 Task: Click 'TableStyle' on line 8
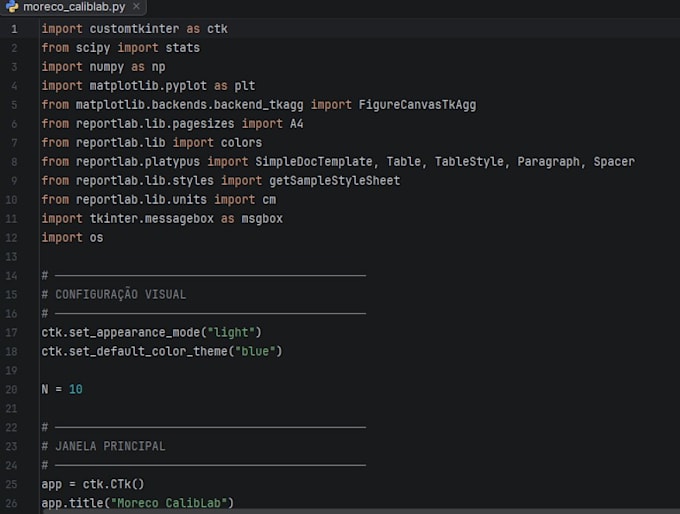pos(469,162)
